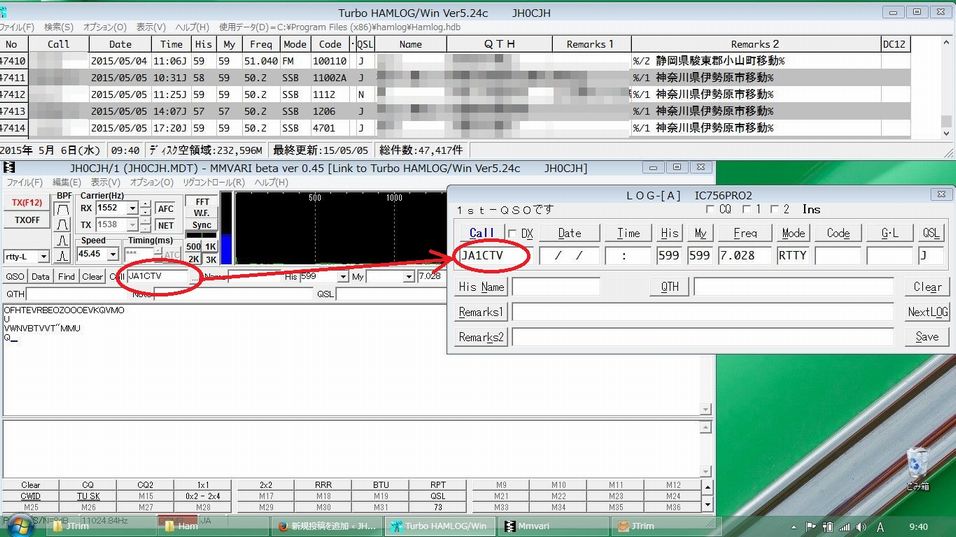The image size is (956, 537).
Task: Open MMVARI window system menu icon
Action: click(x=9, y=168)
